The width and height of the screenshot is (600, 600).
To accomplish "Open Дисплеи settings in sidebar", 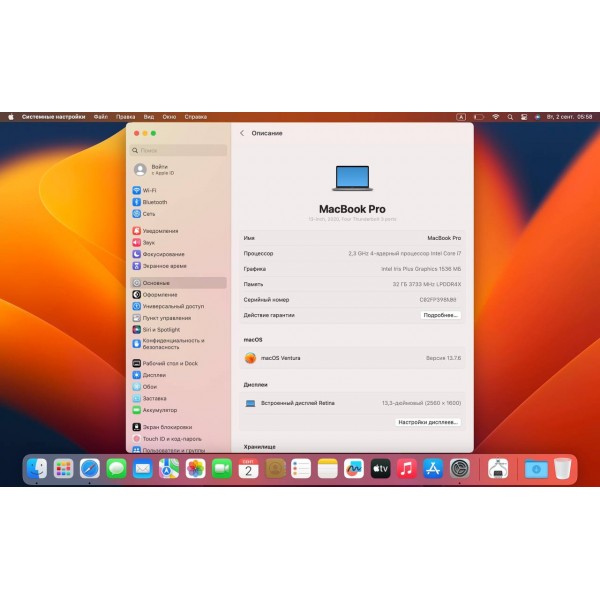I will coord(149,375).
